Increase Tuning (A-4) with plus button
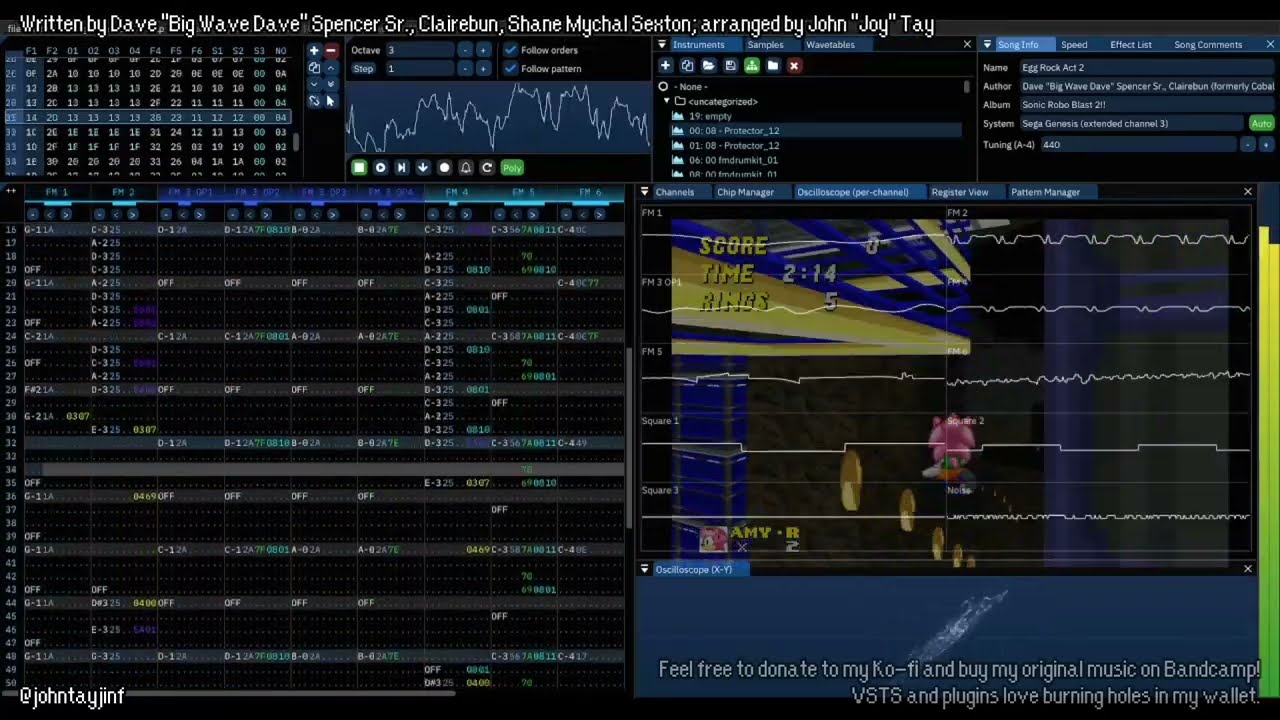This screenshot has width=1280, height=720. click(1266, 145)
